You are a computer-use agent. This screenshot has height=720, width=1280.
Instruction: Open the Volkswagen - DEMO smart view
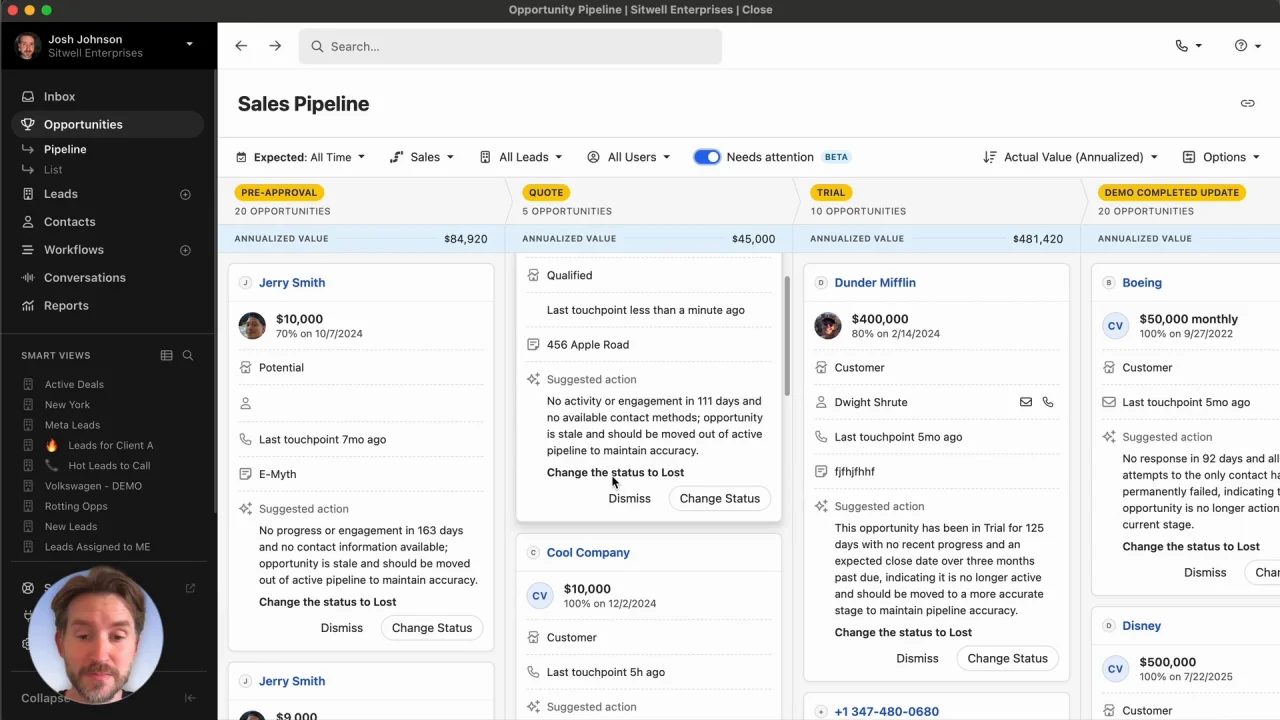(93, 486)
